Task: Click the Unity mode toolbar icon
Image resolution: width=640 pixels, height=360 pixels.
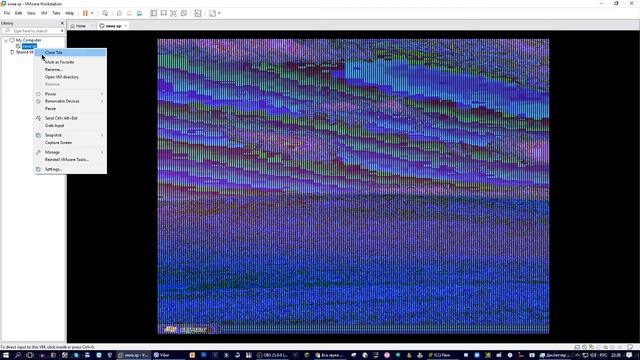Action: point(184,13)
